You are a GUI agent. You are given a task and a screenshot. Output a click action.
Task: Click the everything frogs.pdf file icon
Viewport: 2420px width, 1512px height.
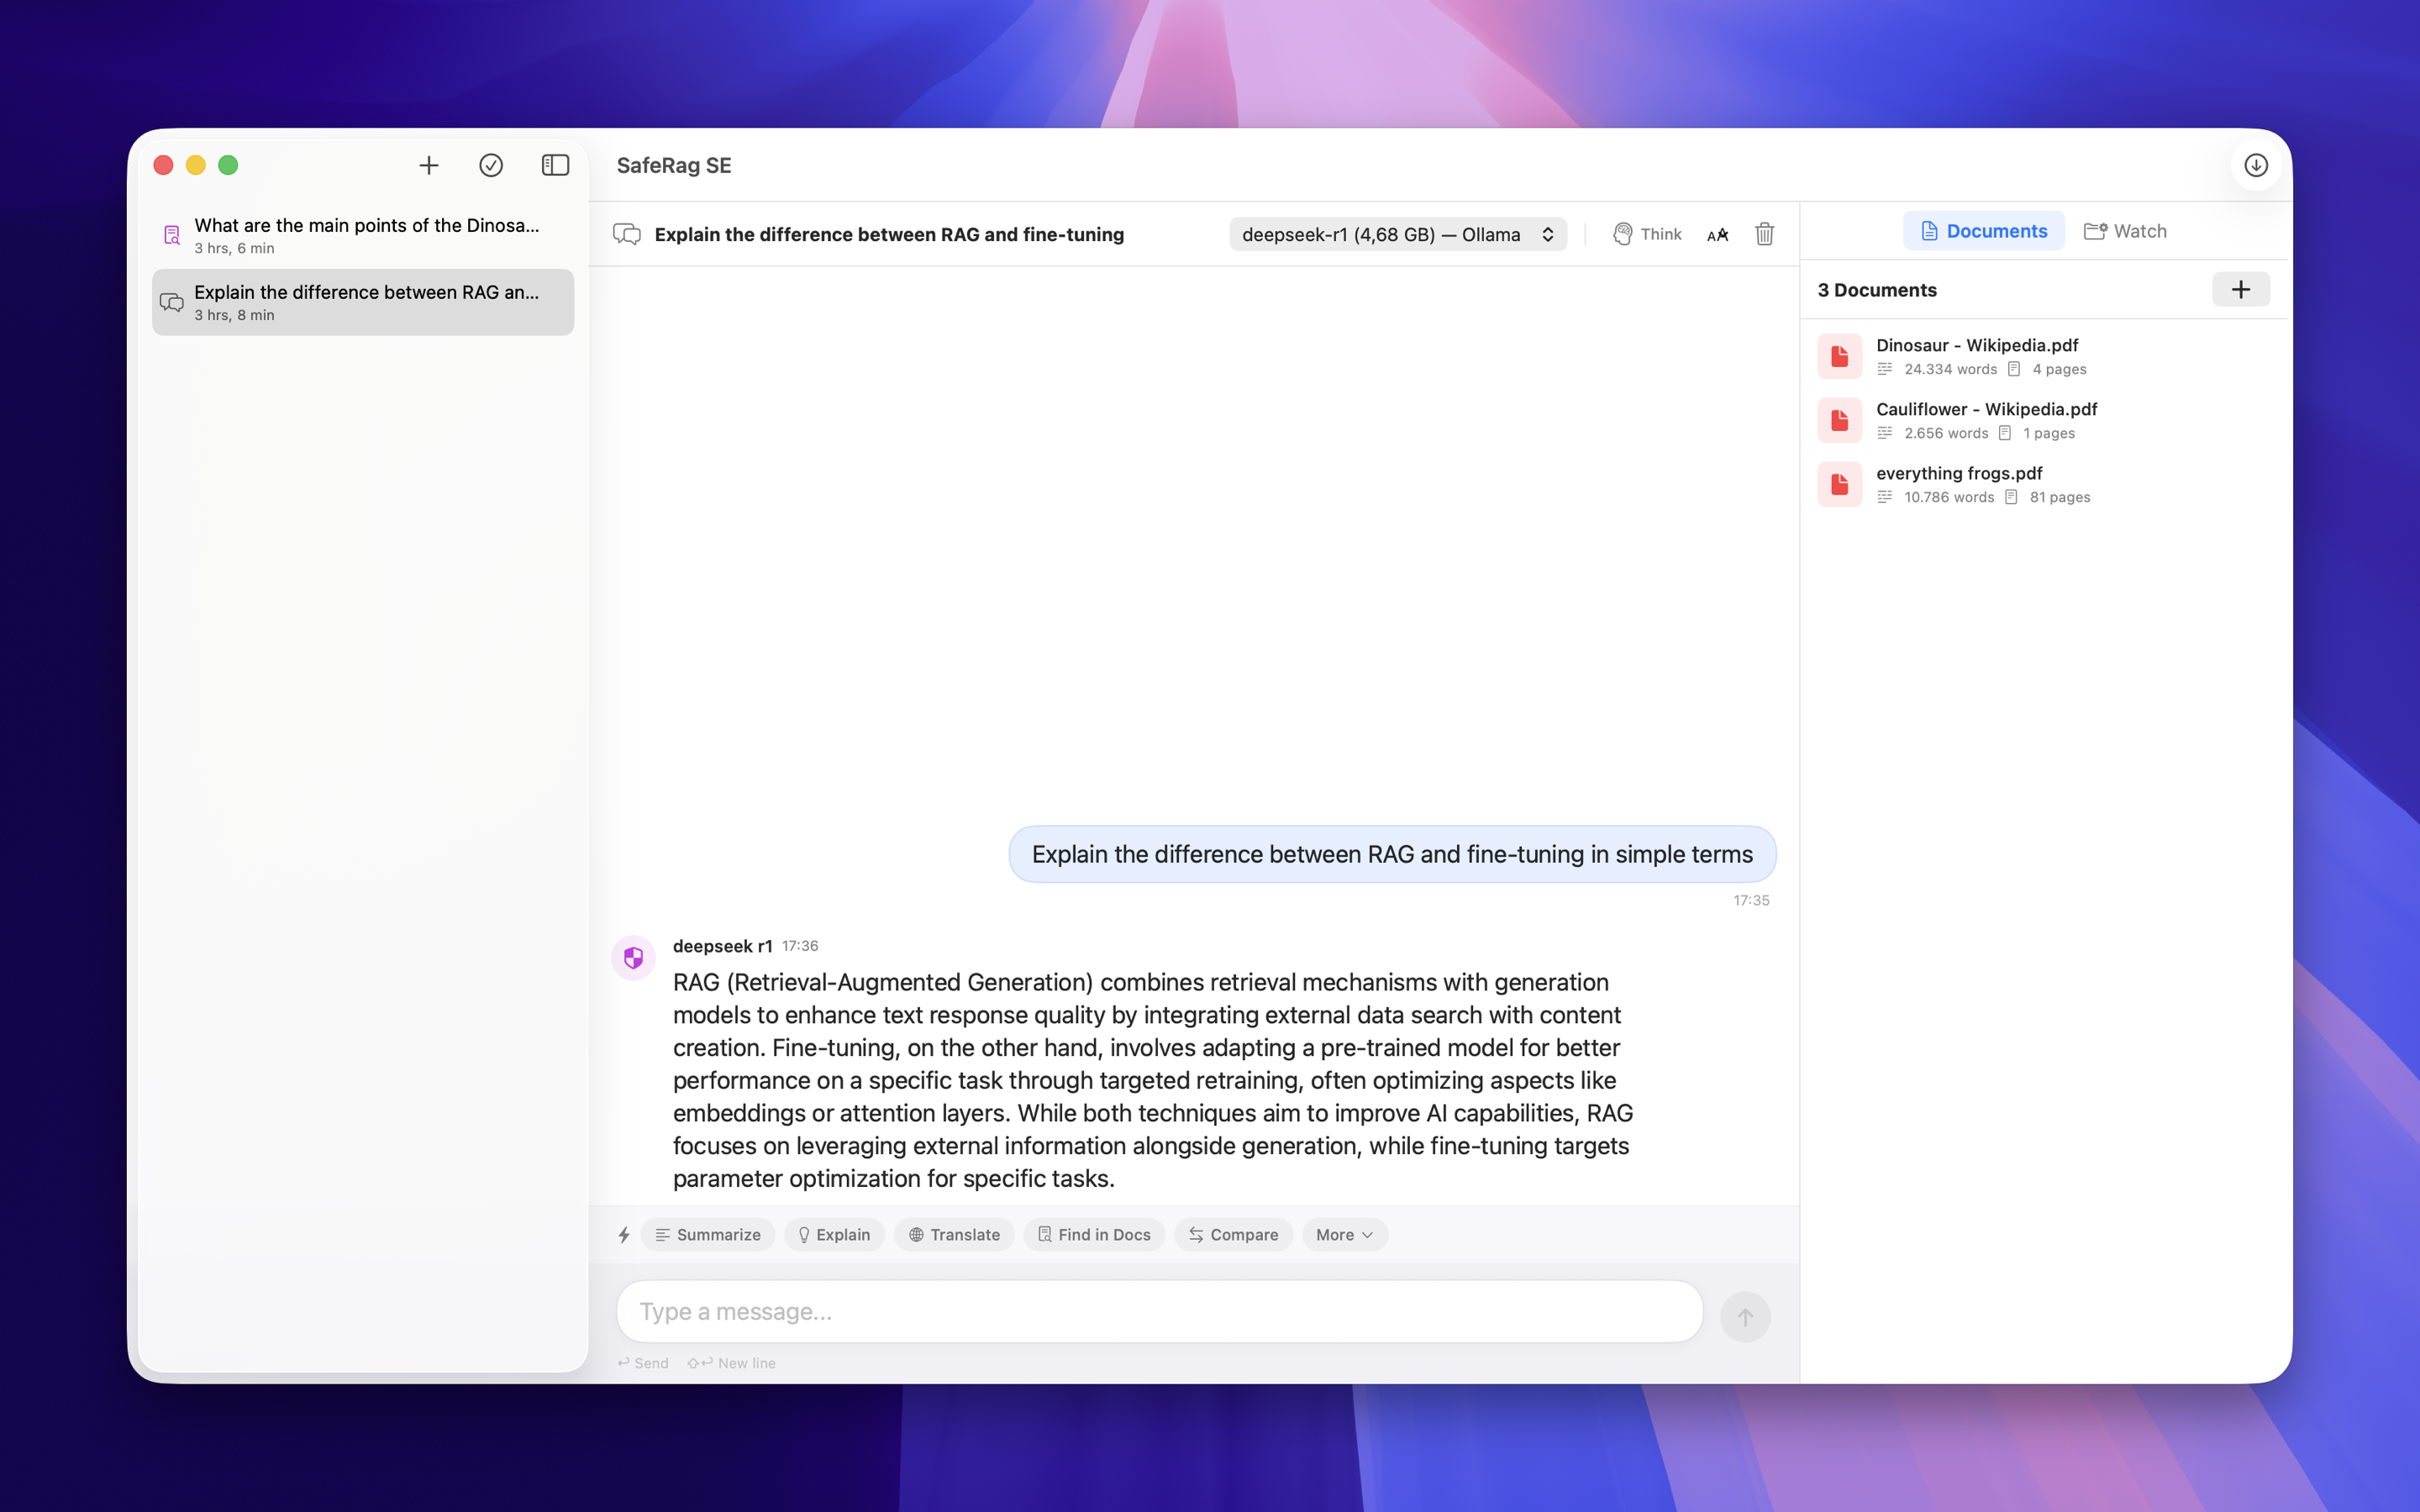click(1840, 484)
